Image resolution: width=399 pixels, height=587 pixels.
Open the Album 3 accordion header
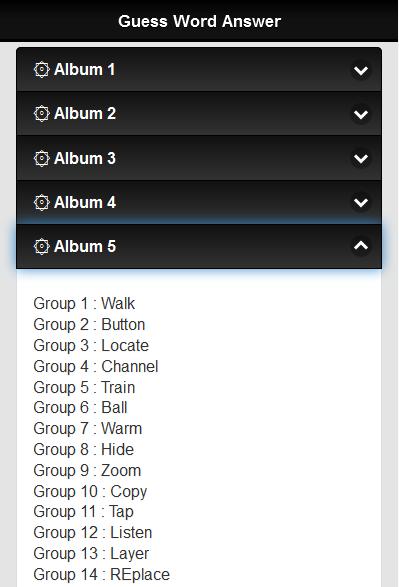199,158
